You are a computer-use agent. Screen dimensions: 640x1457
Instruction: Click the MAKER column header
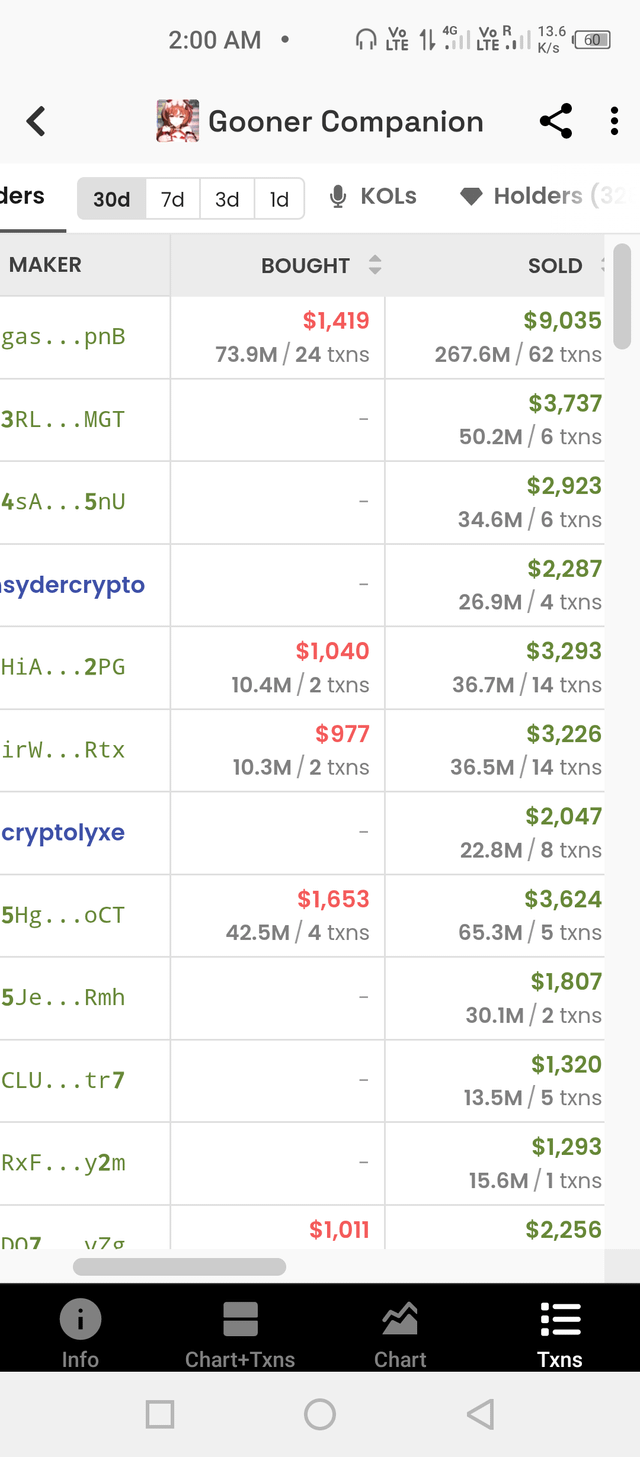(x=46, y=265)
